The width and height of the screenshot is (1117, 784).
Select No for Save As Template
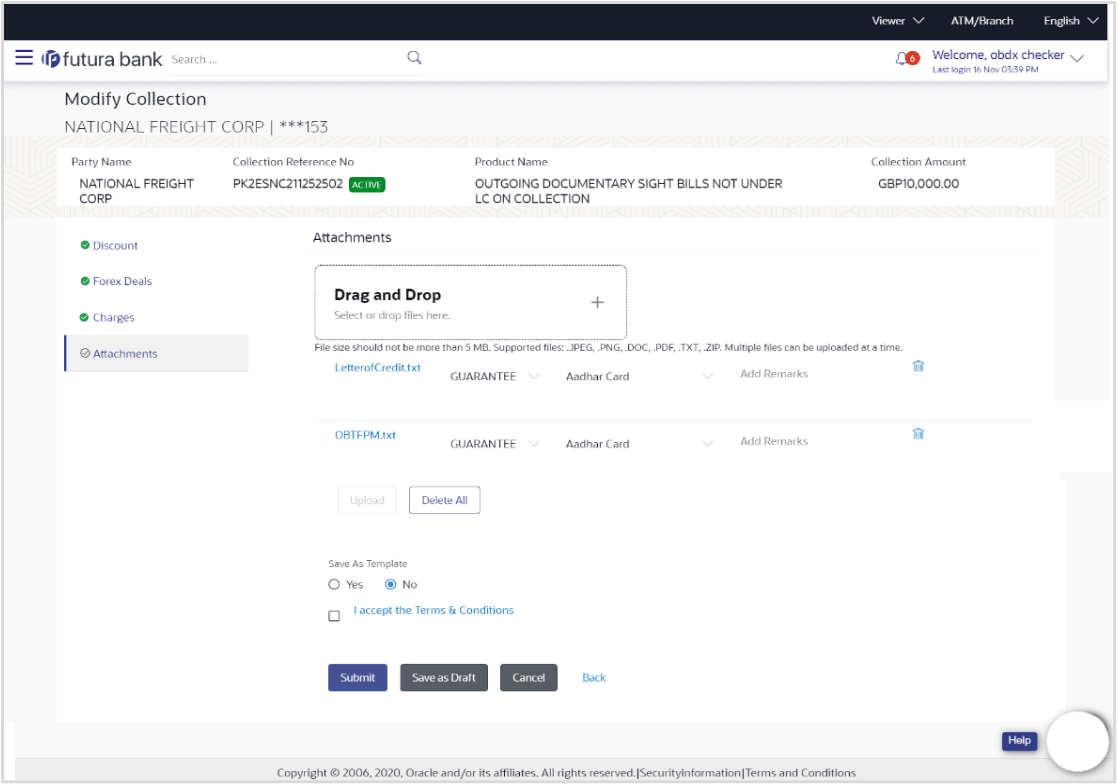[x=391, y=585]
